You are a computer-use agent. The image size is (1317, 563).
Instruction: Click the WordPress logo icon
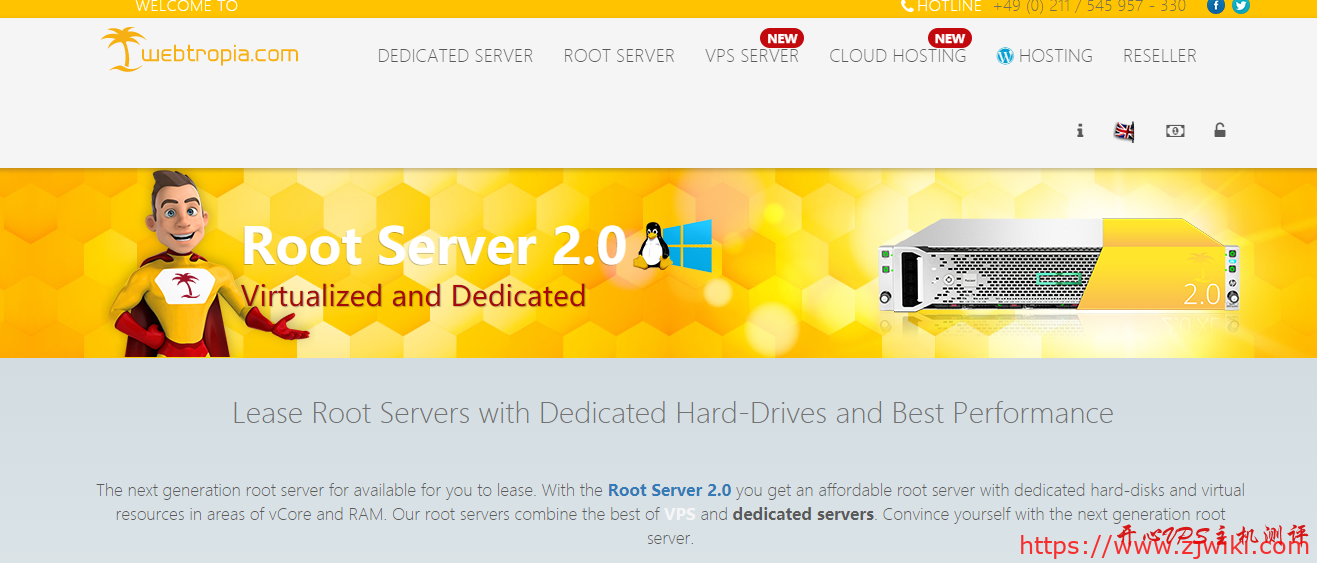[1005, 56]
